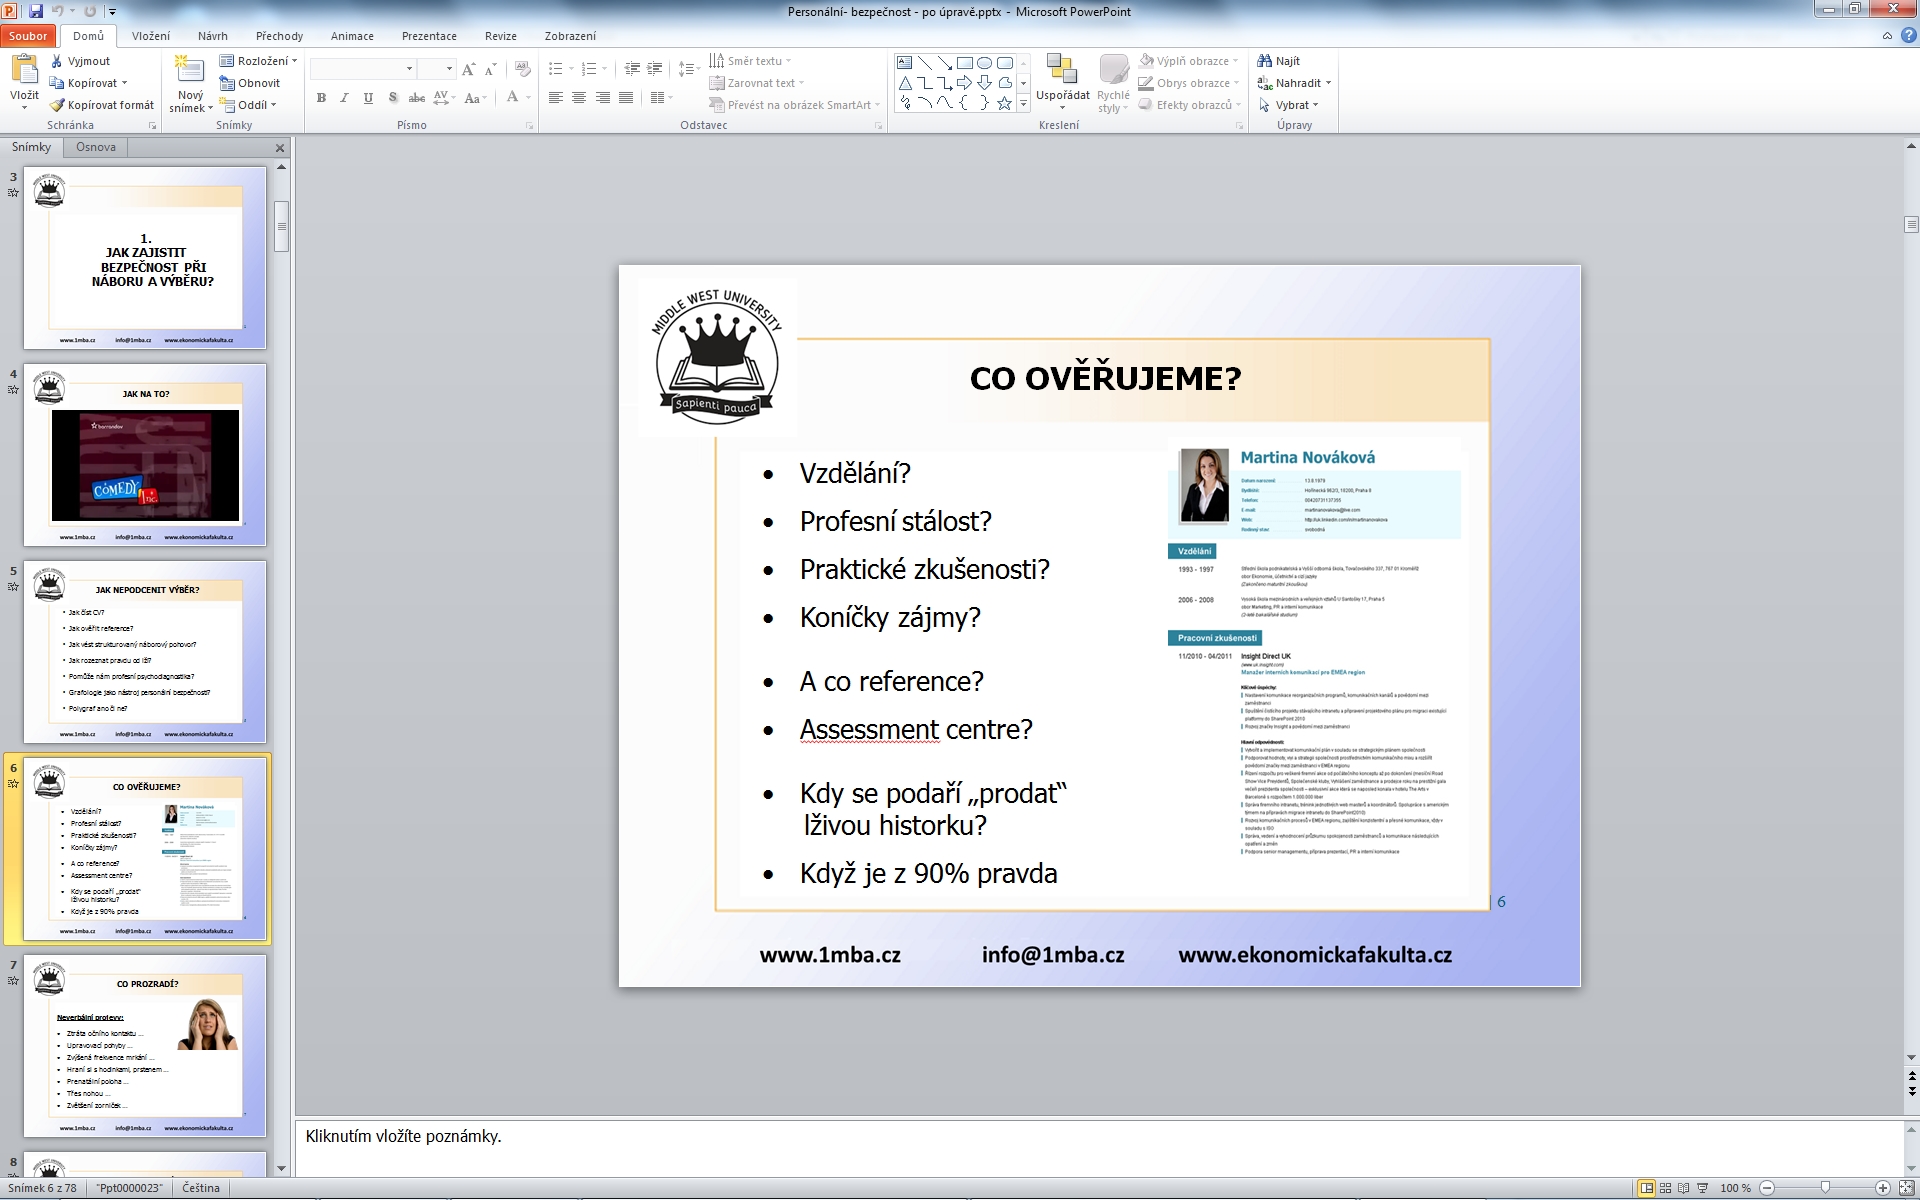
Task: Expand Oddíl section dropdown
Action: pos(273,105)
